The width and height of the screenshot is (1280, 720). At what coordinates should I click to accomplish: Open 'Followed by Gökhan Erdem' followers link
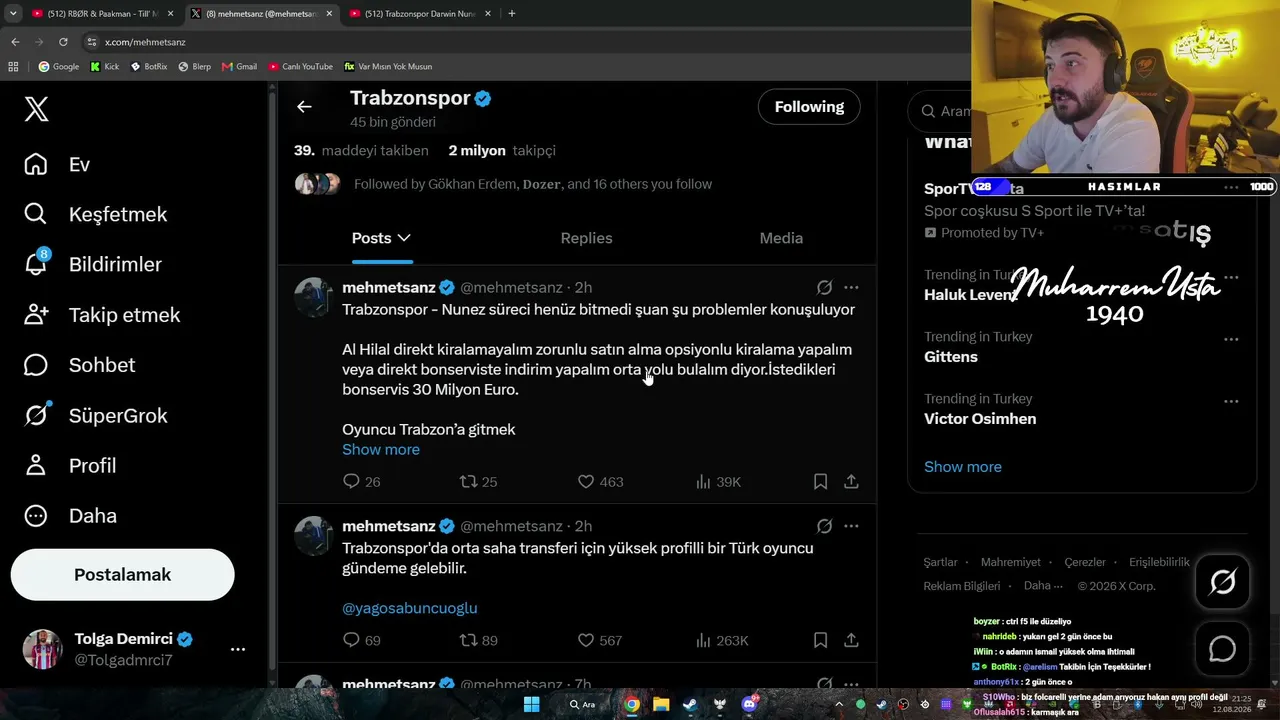click(533, 184)
